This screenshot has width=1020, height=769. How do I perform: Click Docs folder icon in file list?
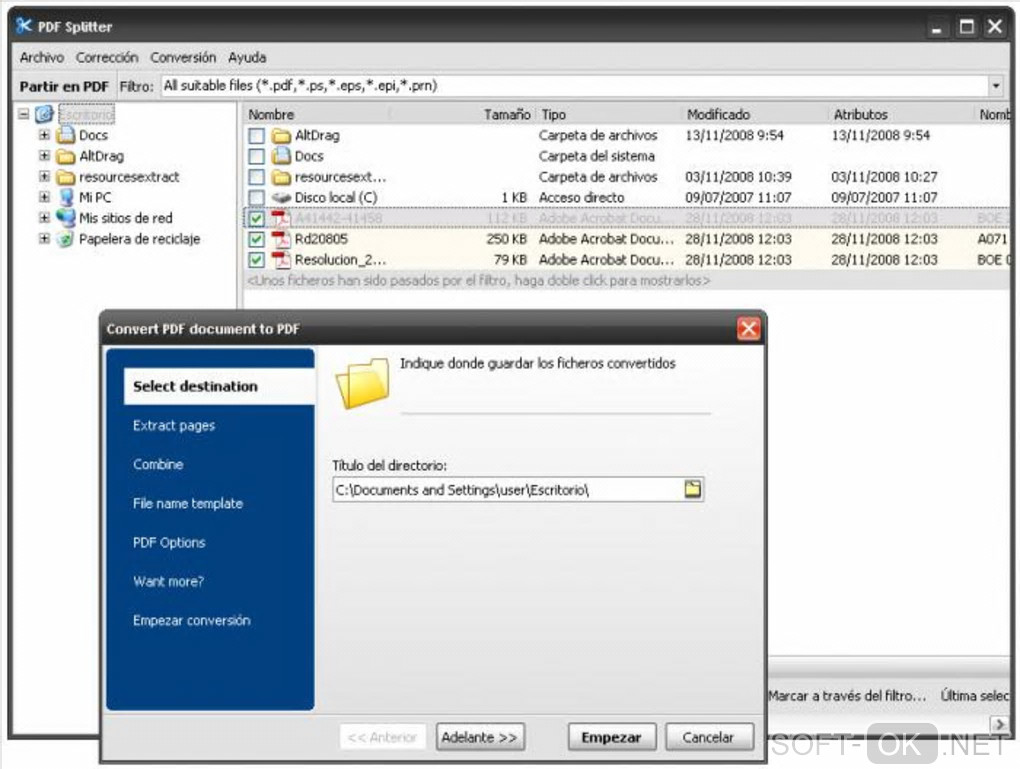281,156
